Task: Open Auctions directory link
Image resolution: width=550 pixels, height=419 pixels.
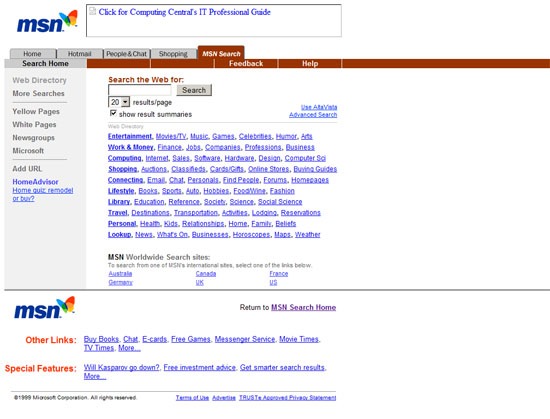Action: [x=154, y=169]
